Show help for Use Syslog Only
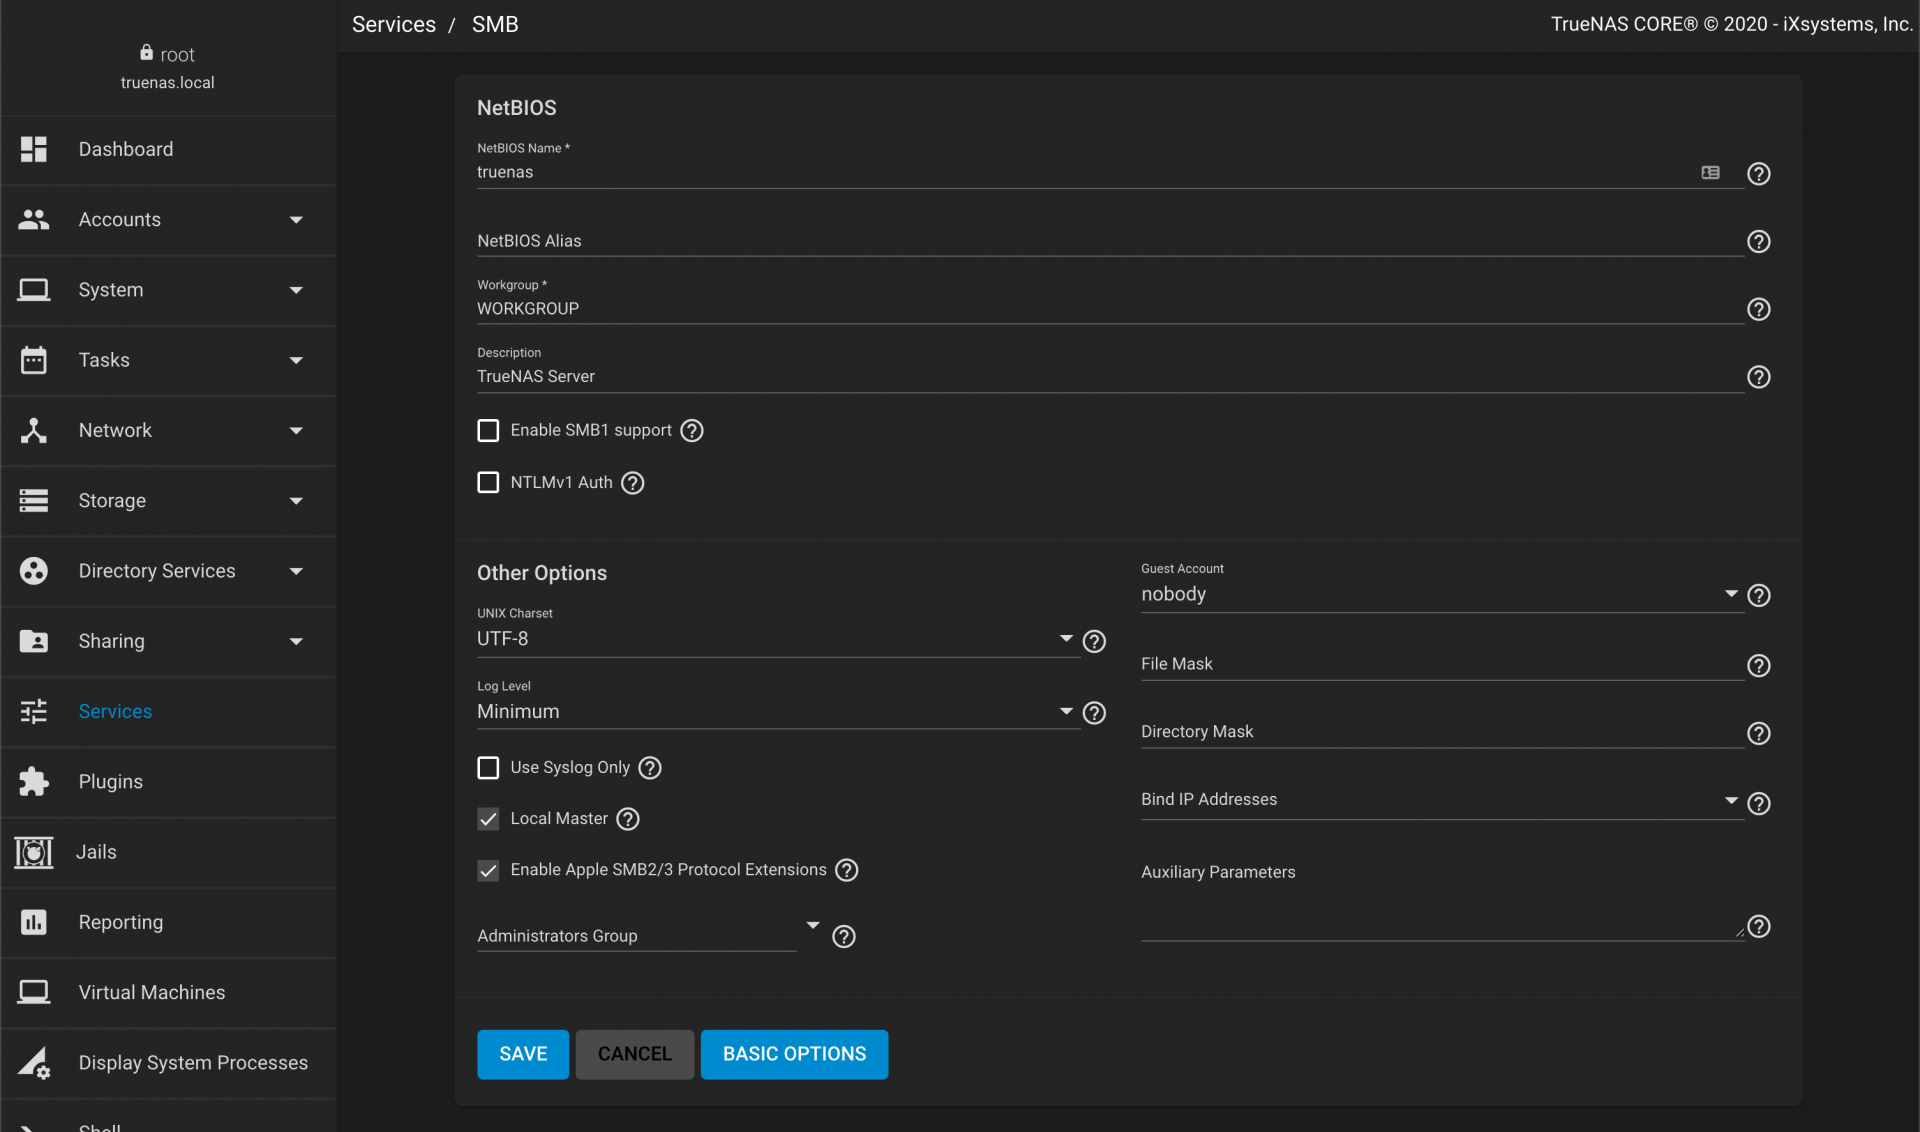Viewport: 1920px width, 1132px height. tap(650, 768)
